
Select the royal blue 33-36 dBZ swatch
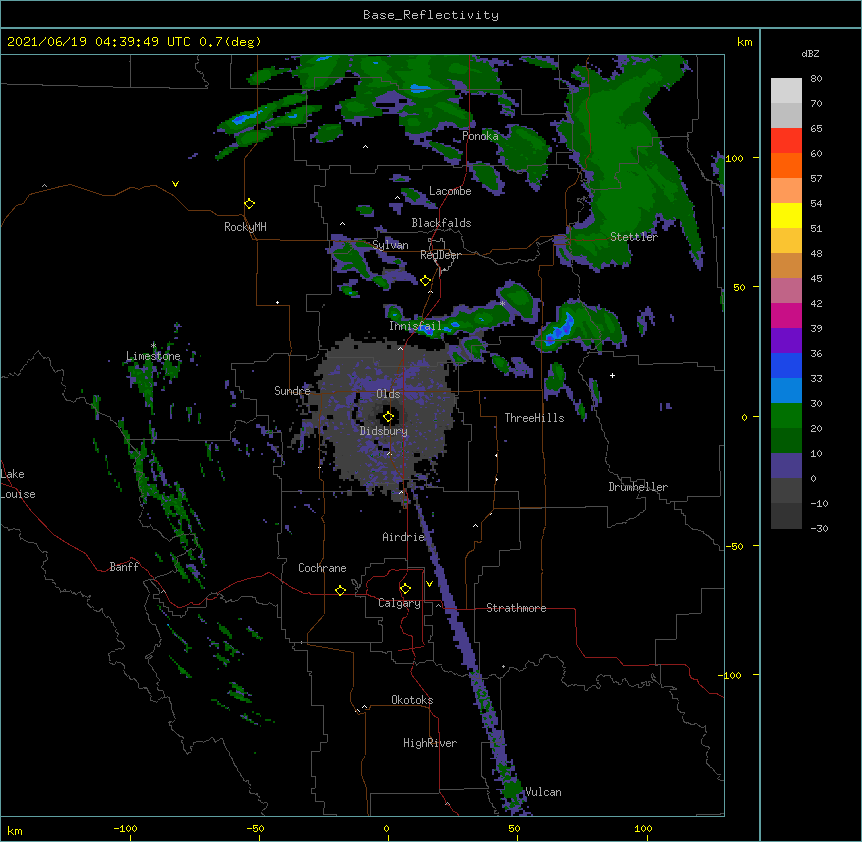click(786, 365)
